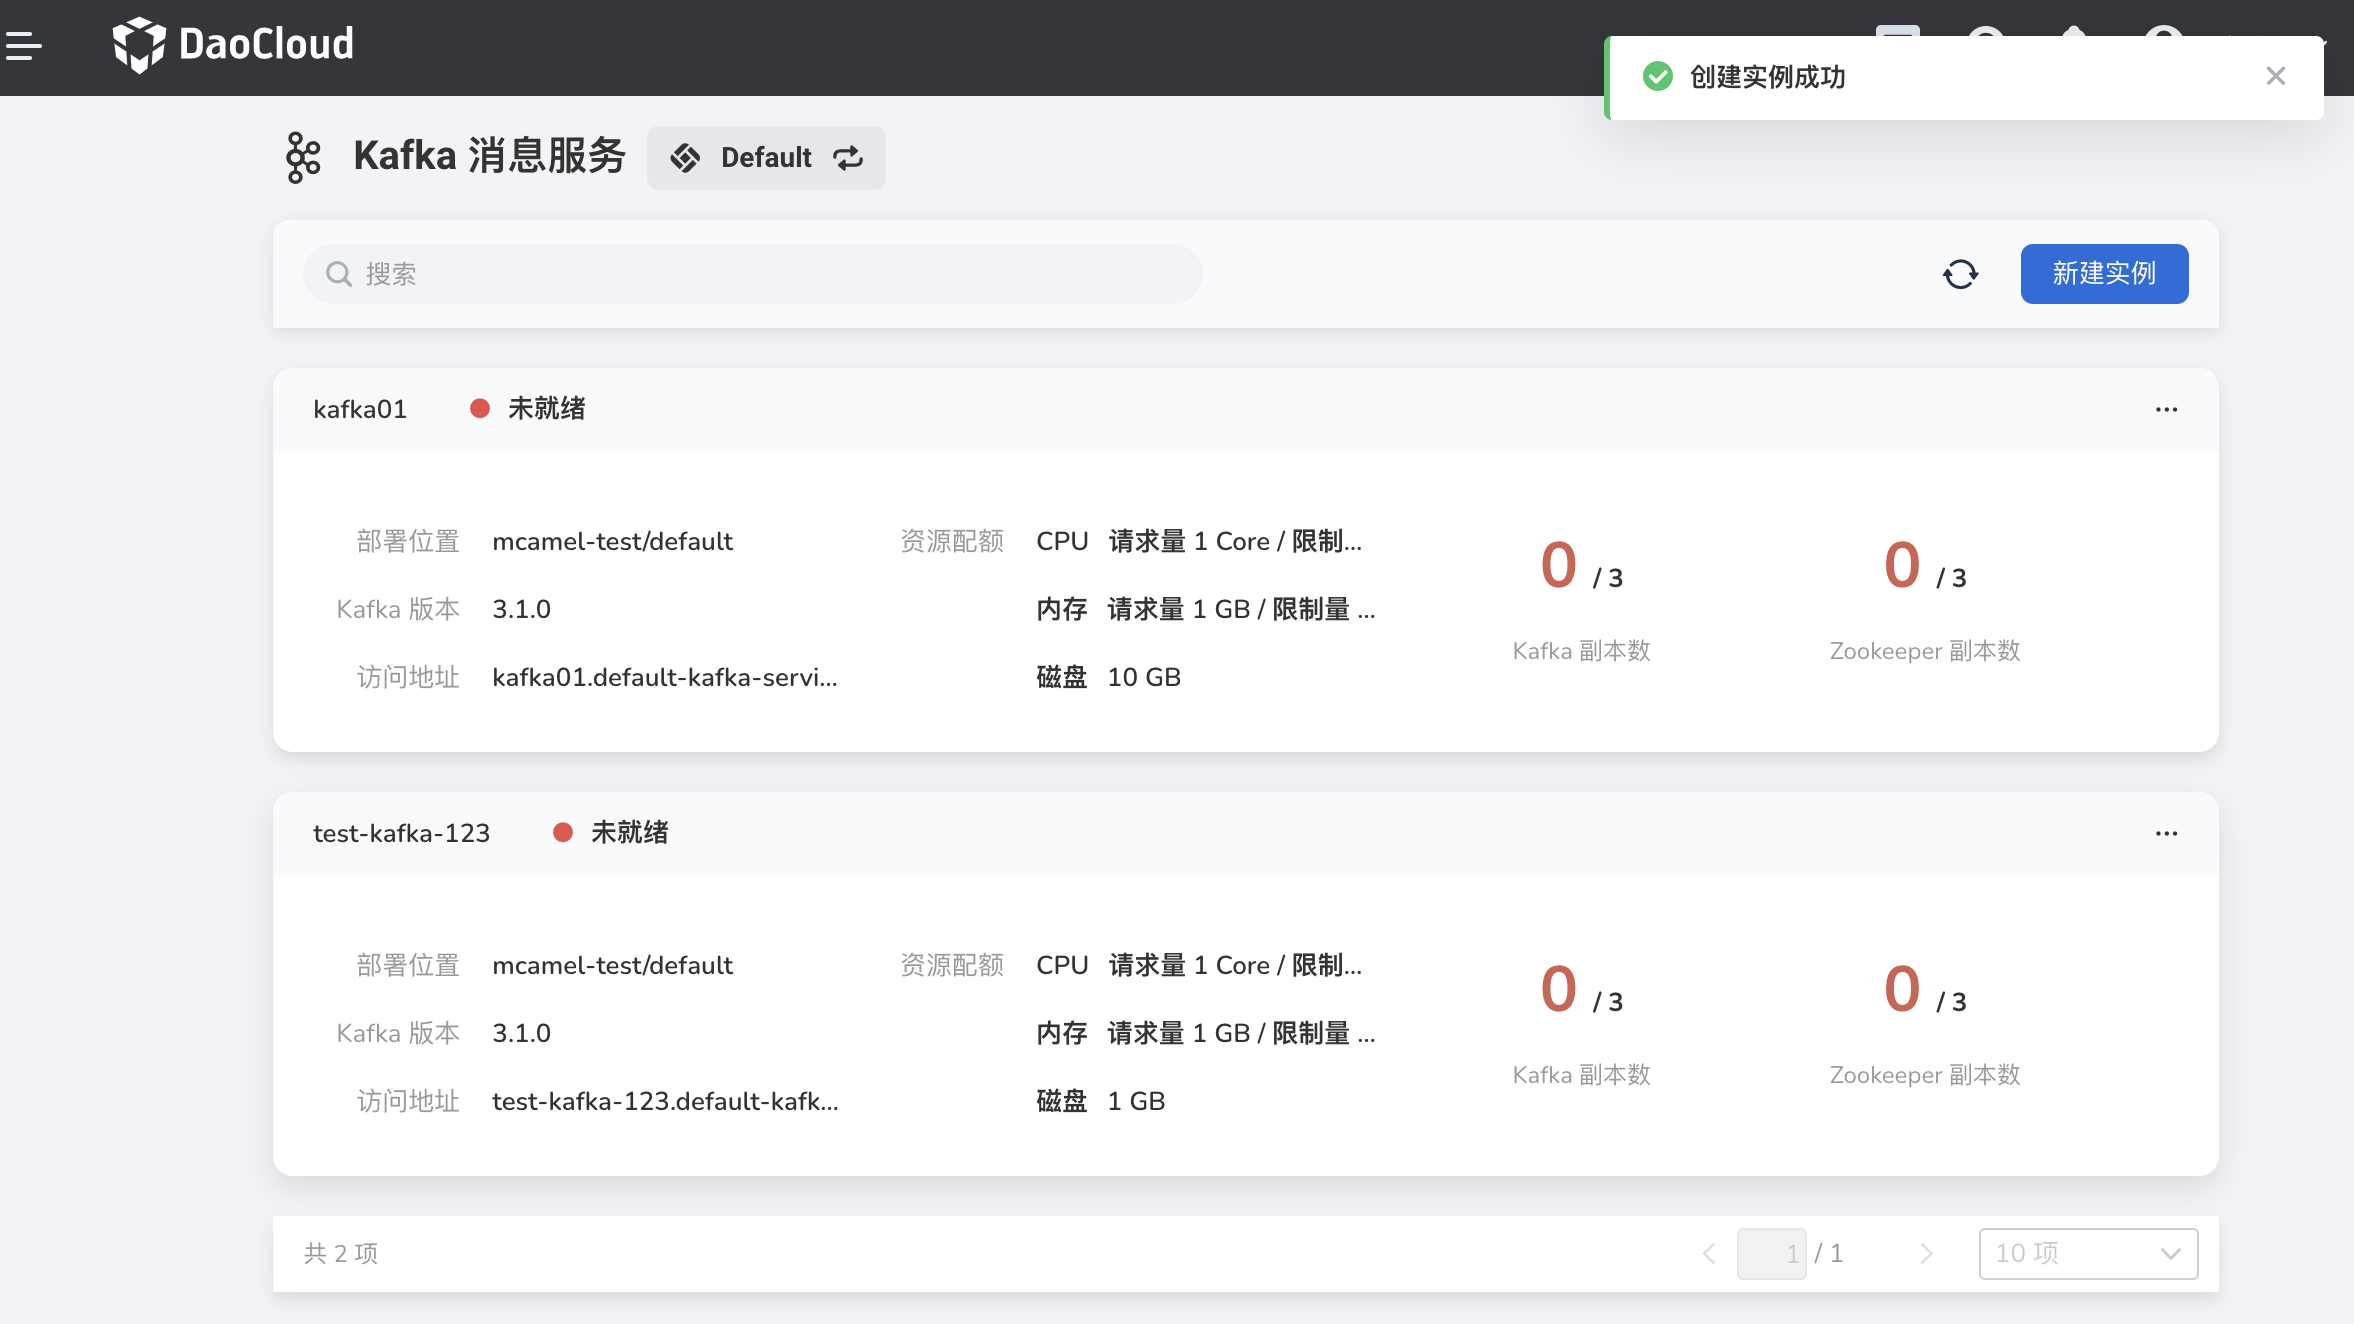The image size is (2354, 1324).
Task: Click the Kafka version 3.1.0 in test-kafka-123
Action: (x=521, y=1033)
